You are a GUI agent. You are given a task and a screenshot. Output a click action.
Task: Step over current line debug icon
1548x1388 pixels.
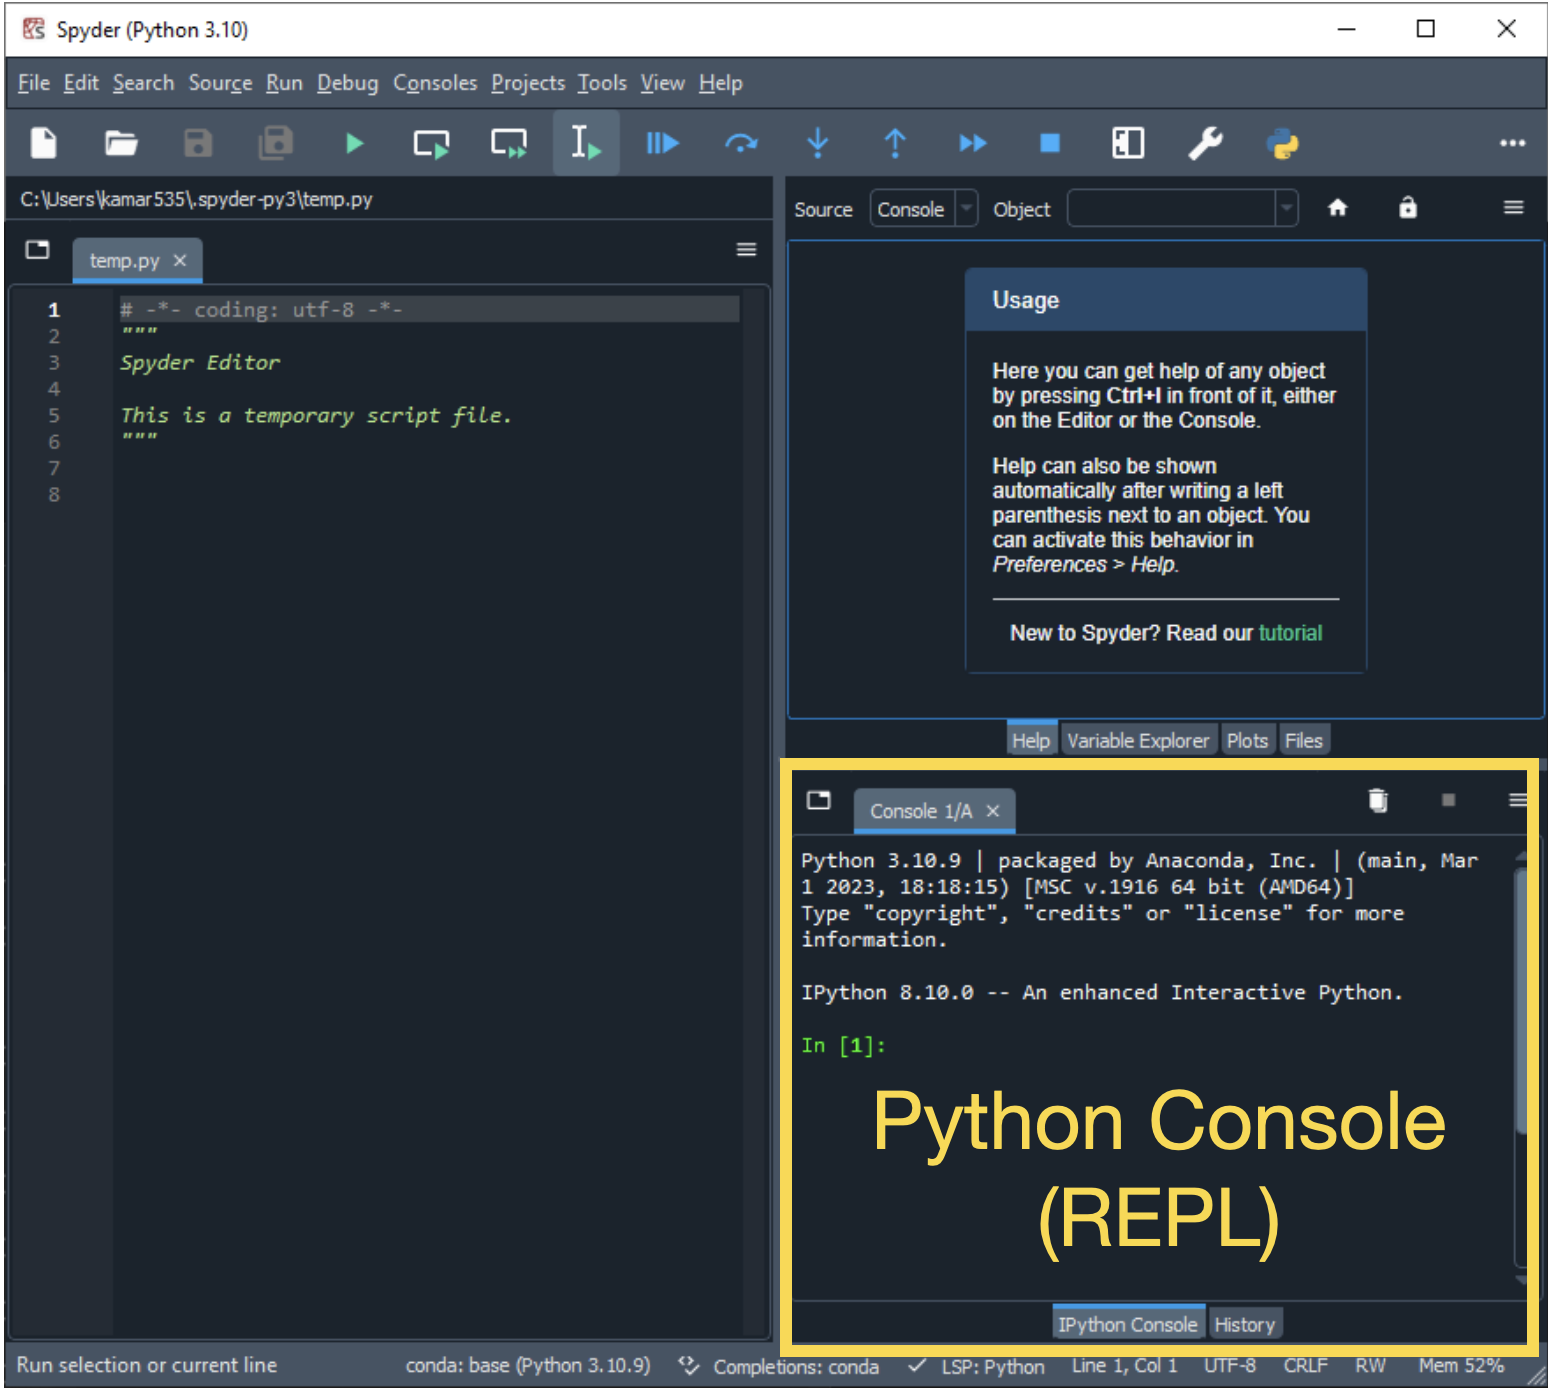pos(741,143)
